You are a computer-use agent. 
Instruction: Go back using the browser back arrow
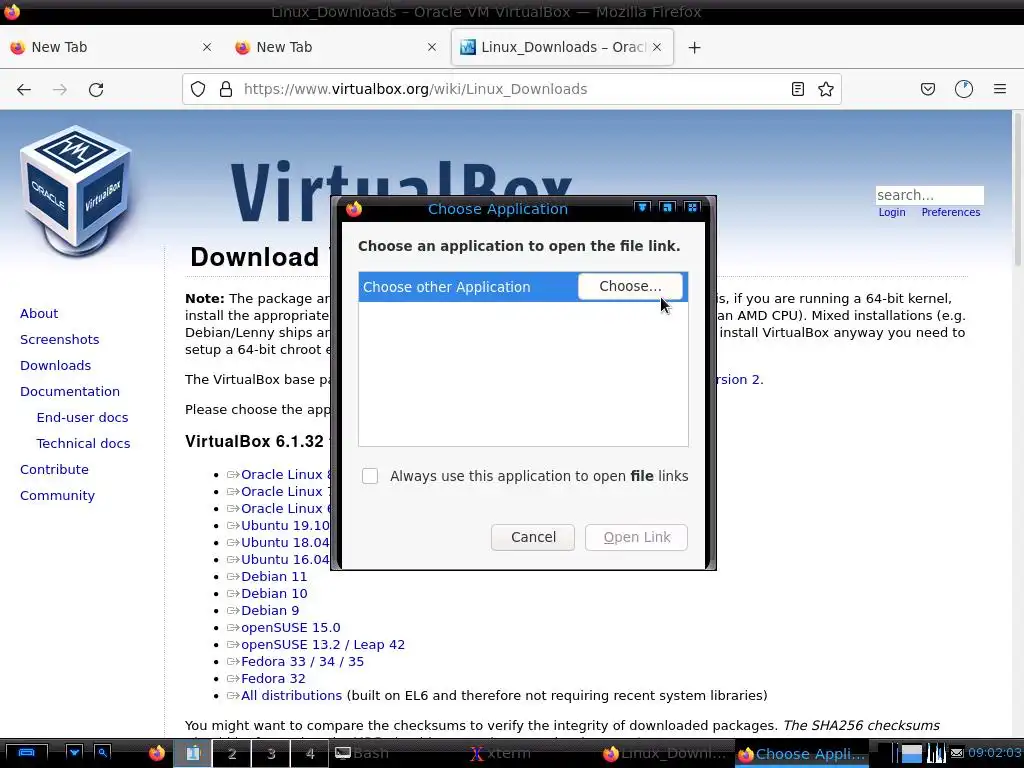(x=24, y=89)
